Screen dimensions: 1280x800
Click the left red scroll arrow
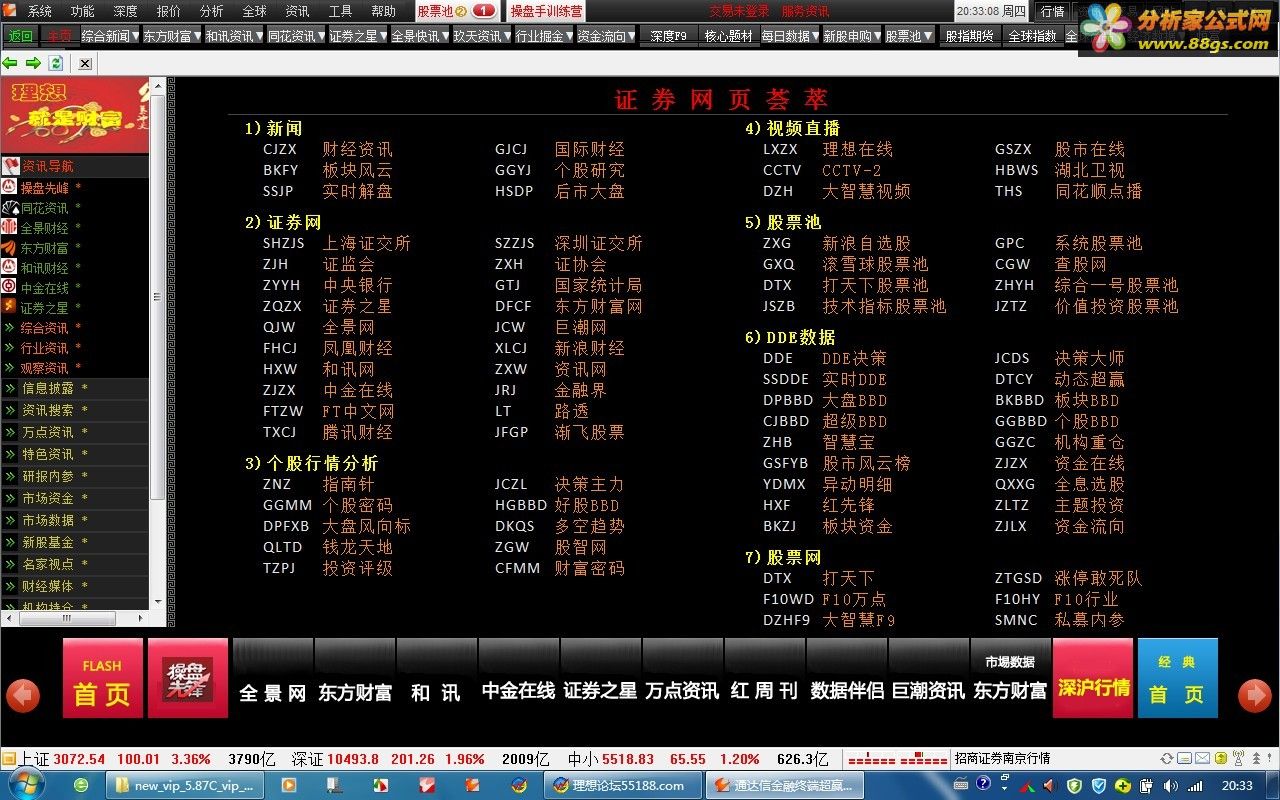pyautogui.click(x=23, y=695)
